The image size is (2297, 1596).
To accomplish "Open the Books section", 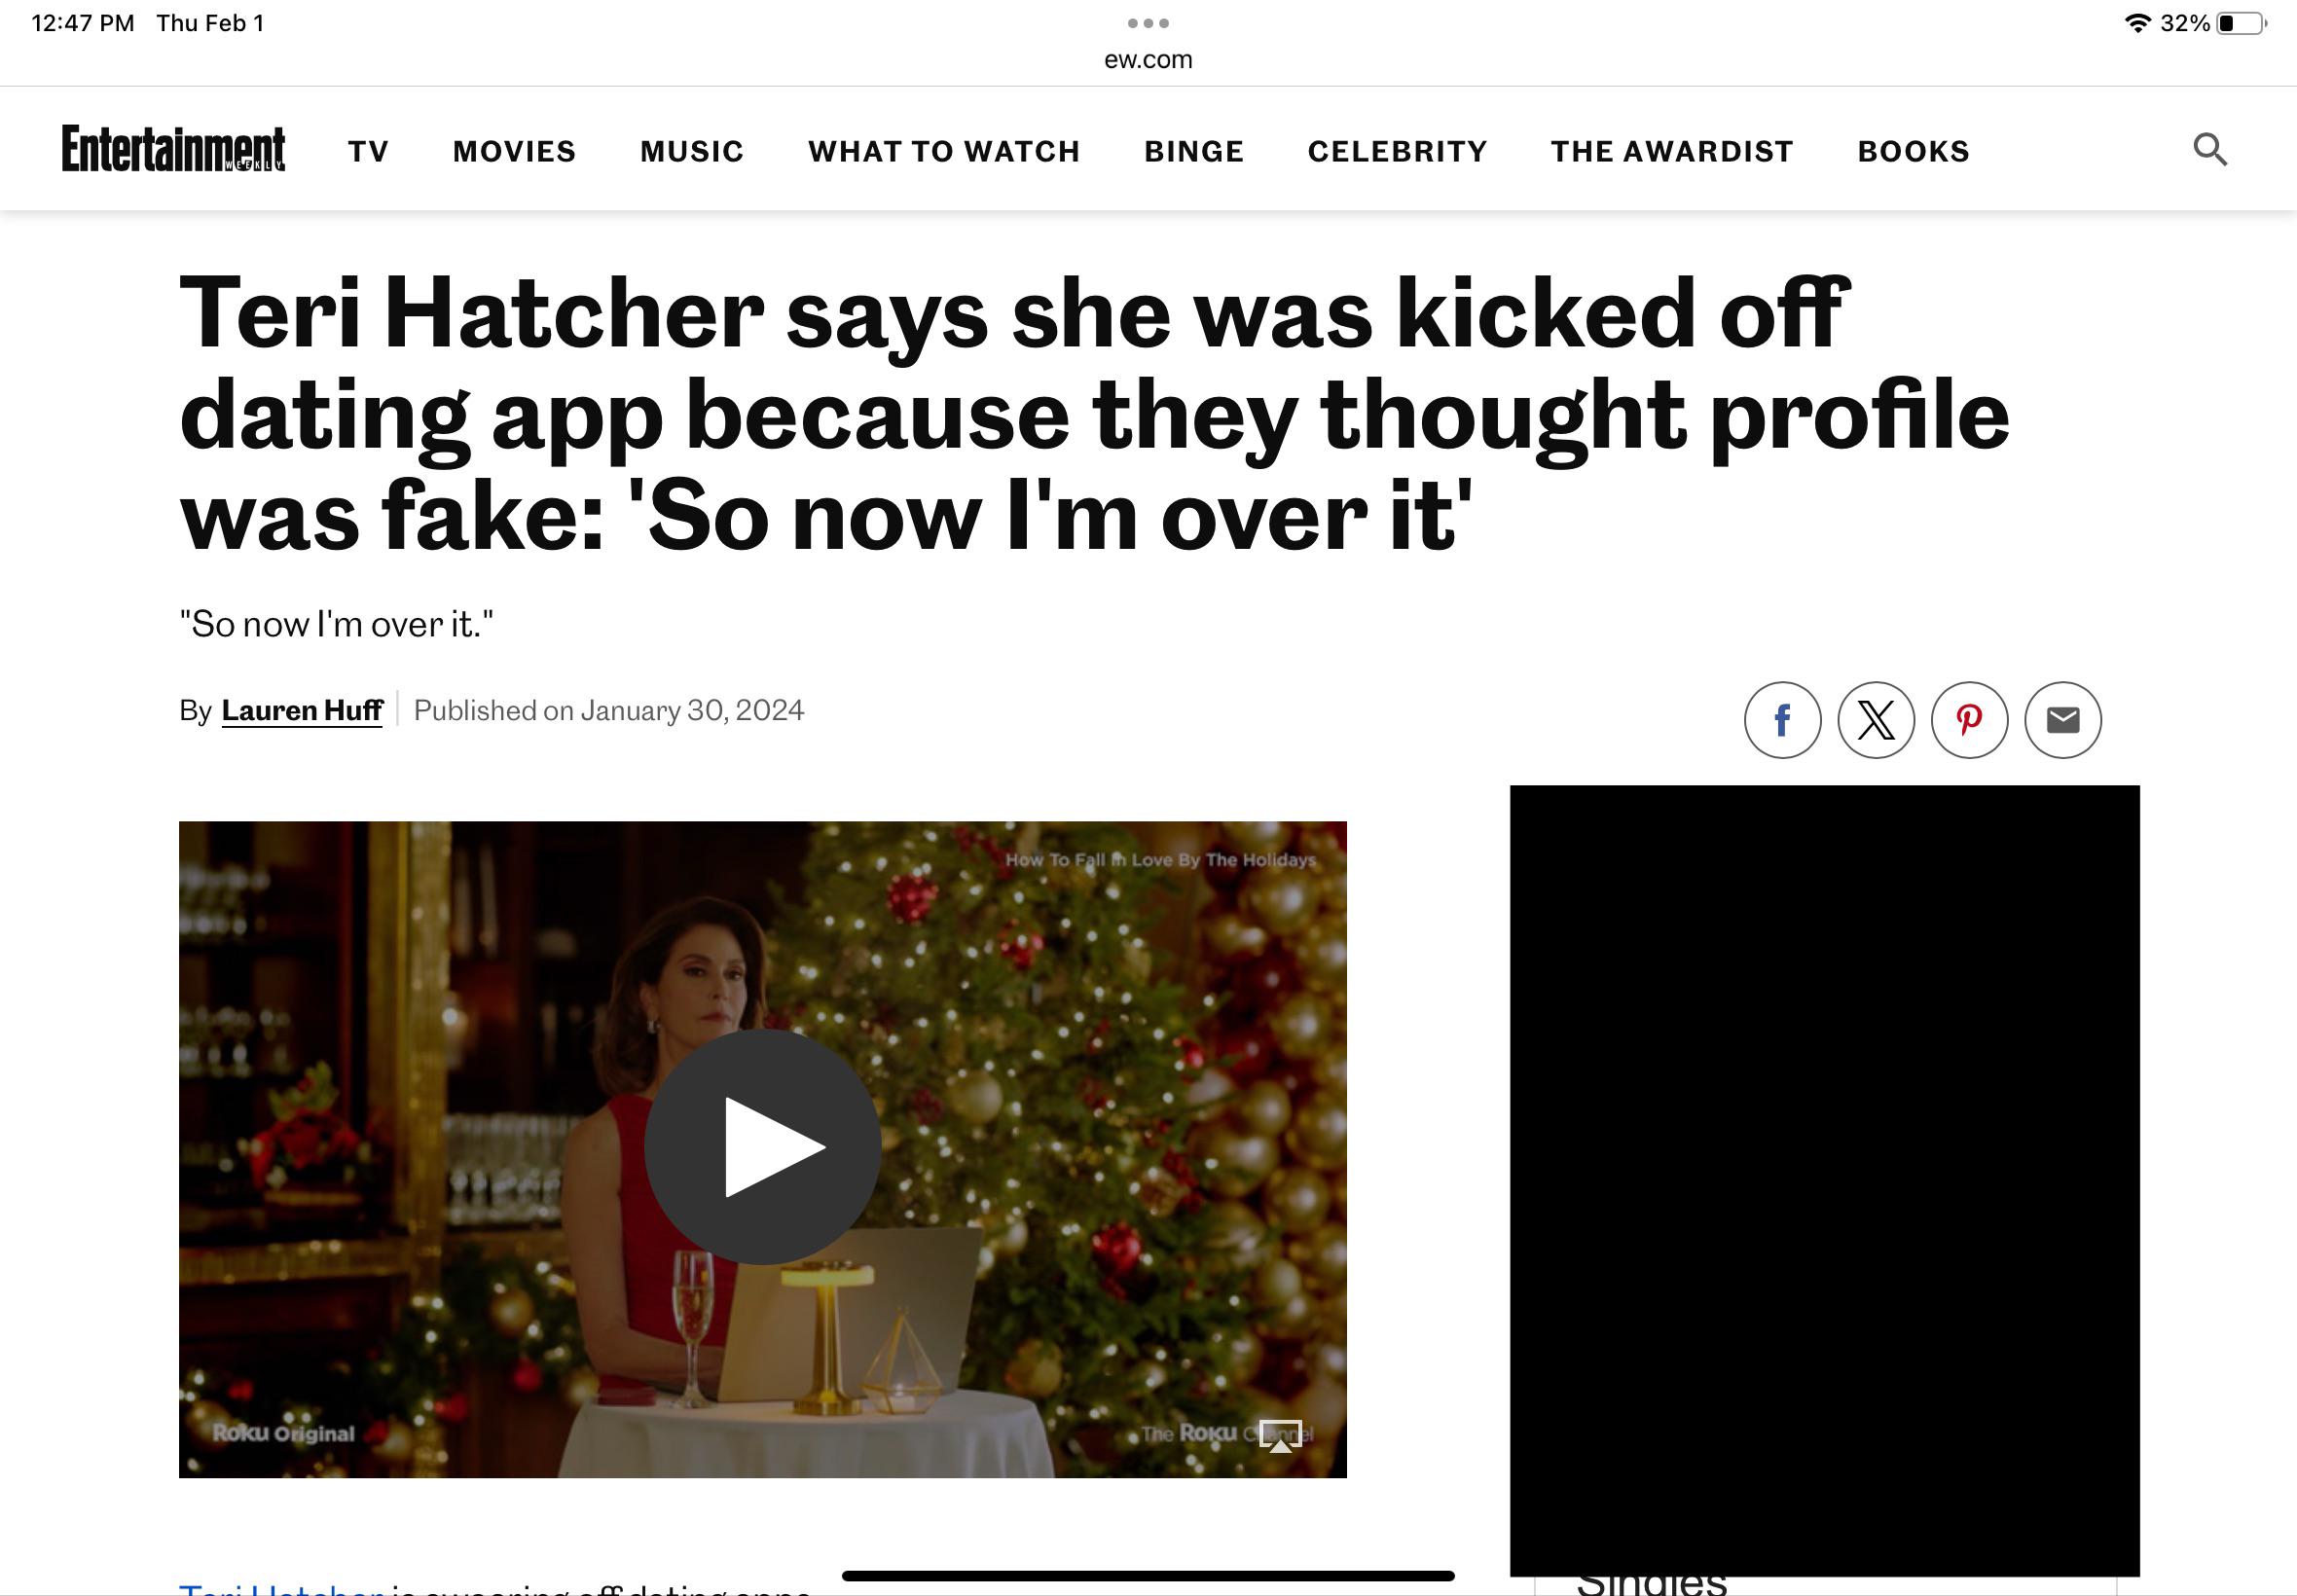I will [x=1913, y=151].
